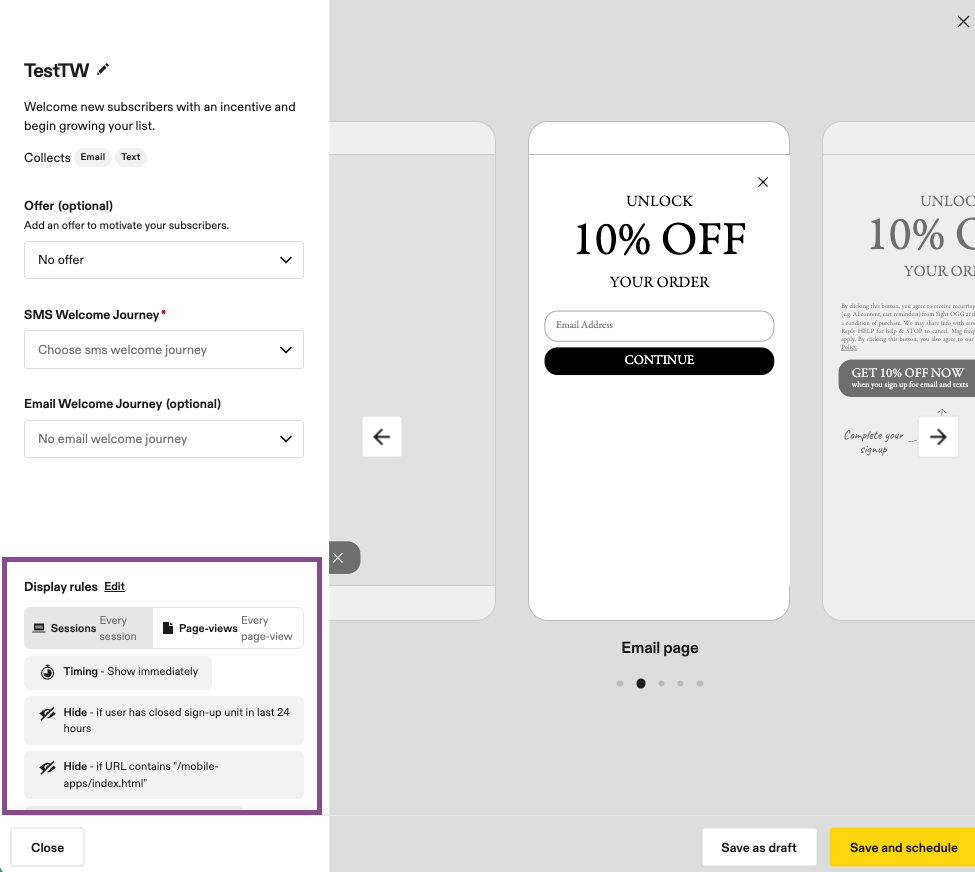Select the Sessions display rule
Screen dimensions: 975x872
pyautogui.click(x=88, y=628)
